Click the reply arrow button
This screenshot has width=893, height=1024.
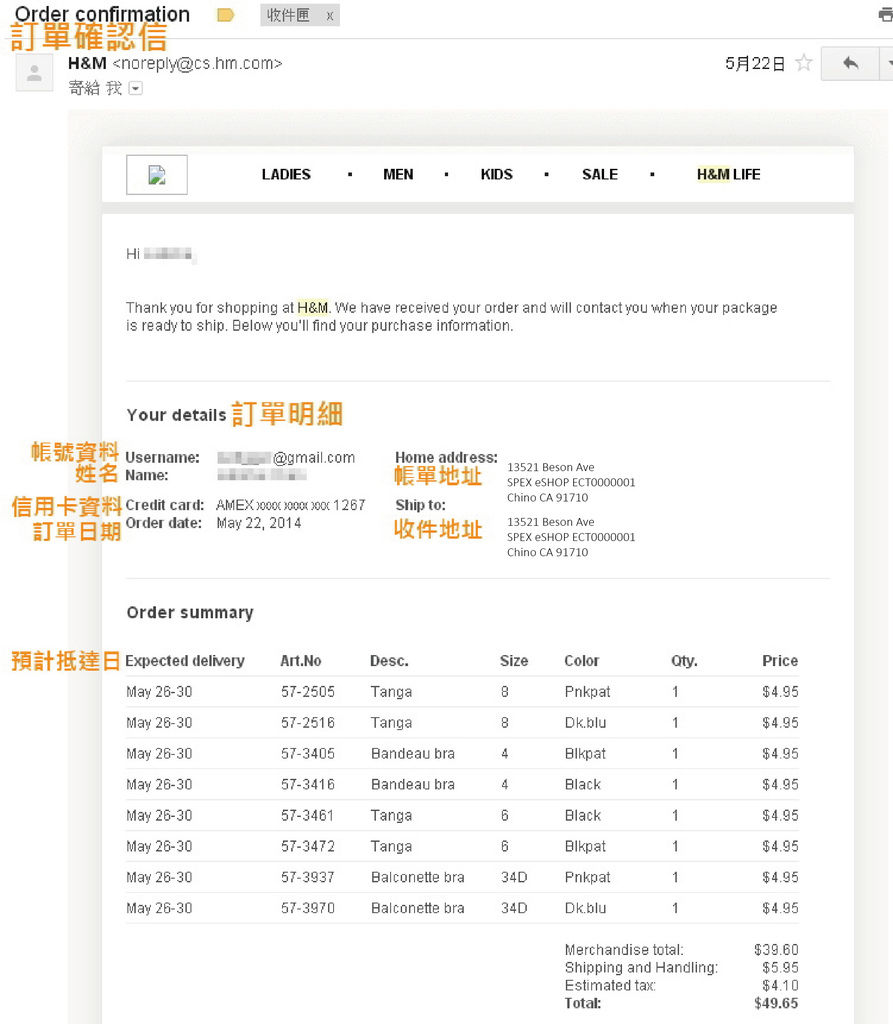pyautogui.click(x=849, y=63)
